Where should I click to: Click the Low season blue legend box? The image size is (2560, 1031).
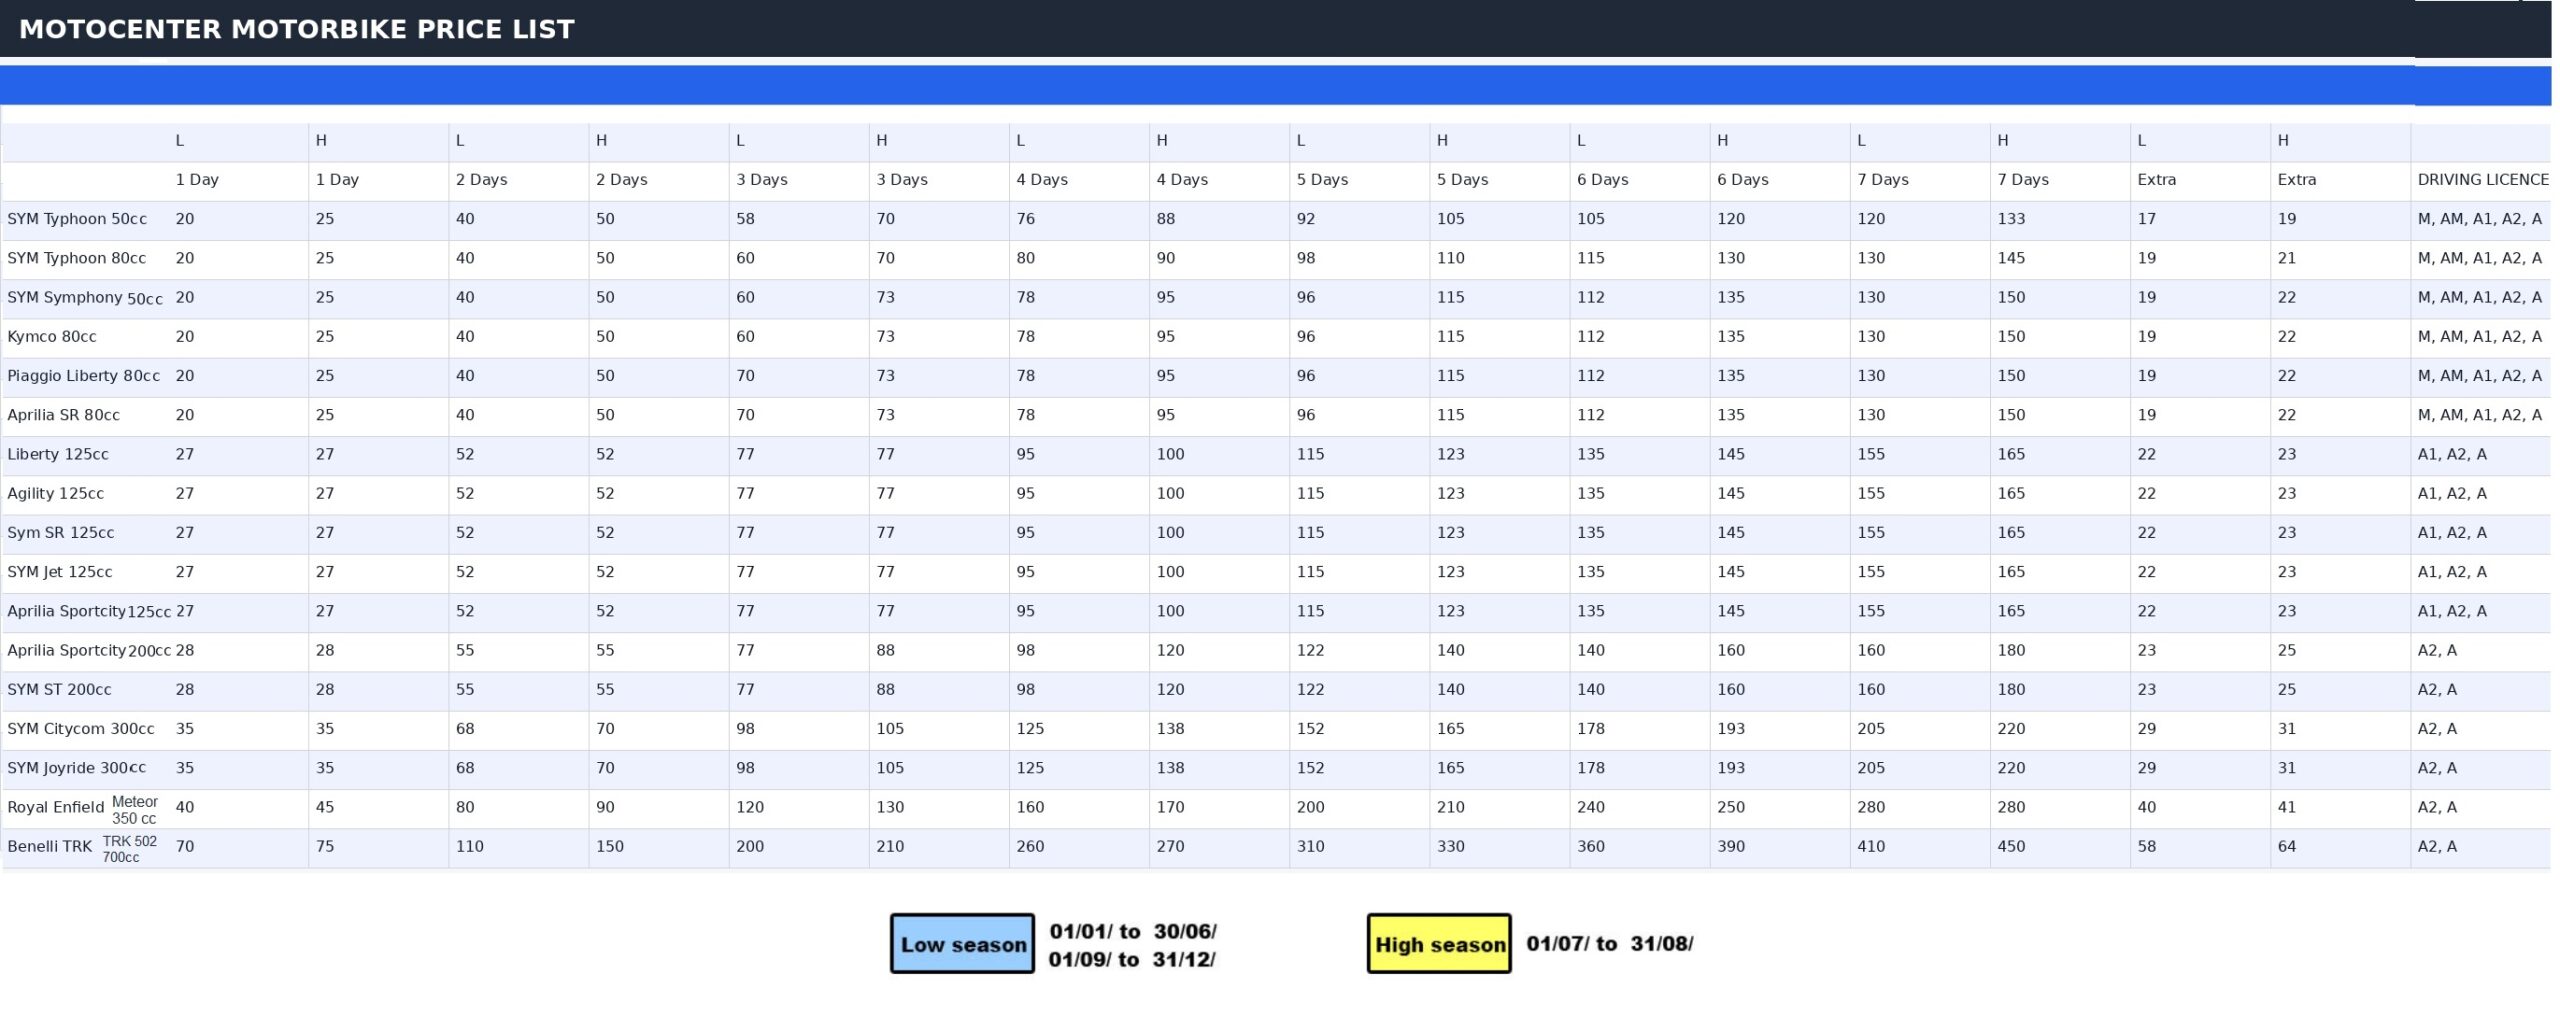point(962,943)
